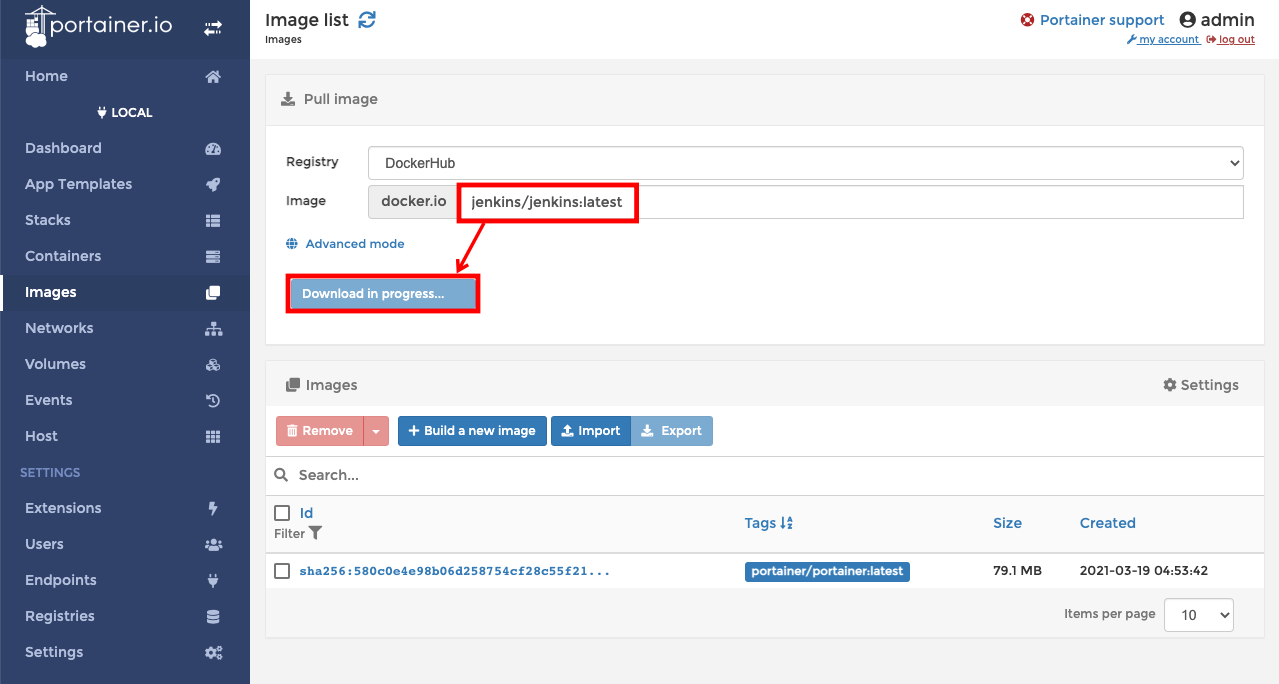This screenshot has height=684, width=1279.
Task: Click the Export button
Action: [672, 431]
